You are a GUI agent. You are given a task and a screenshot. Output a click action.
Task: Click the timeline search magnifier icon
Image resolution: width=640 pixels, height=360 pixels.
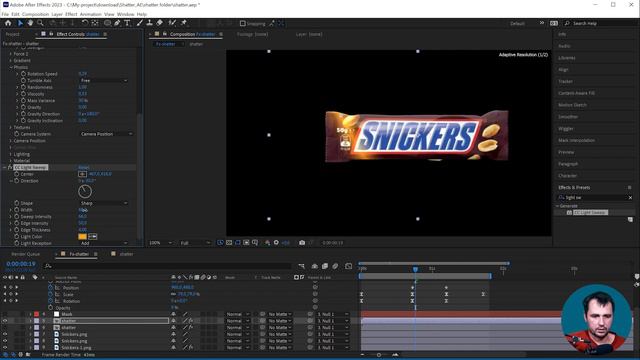[x=48, y=266]
